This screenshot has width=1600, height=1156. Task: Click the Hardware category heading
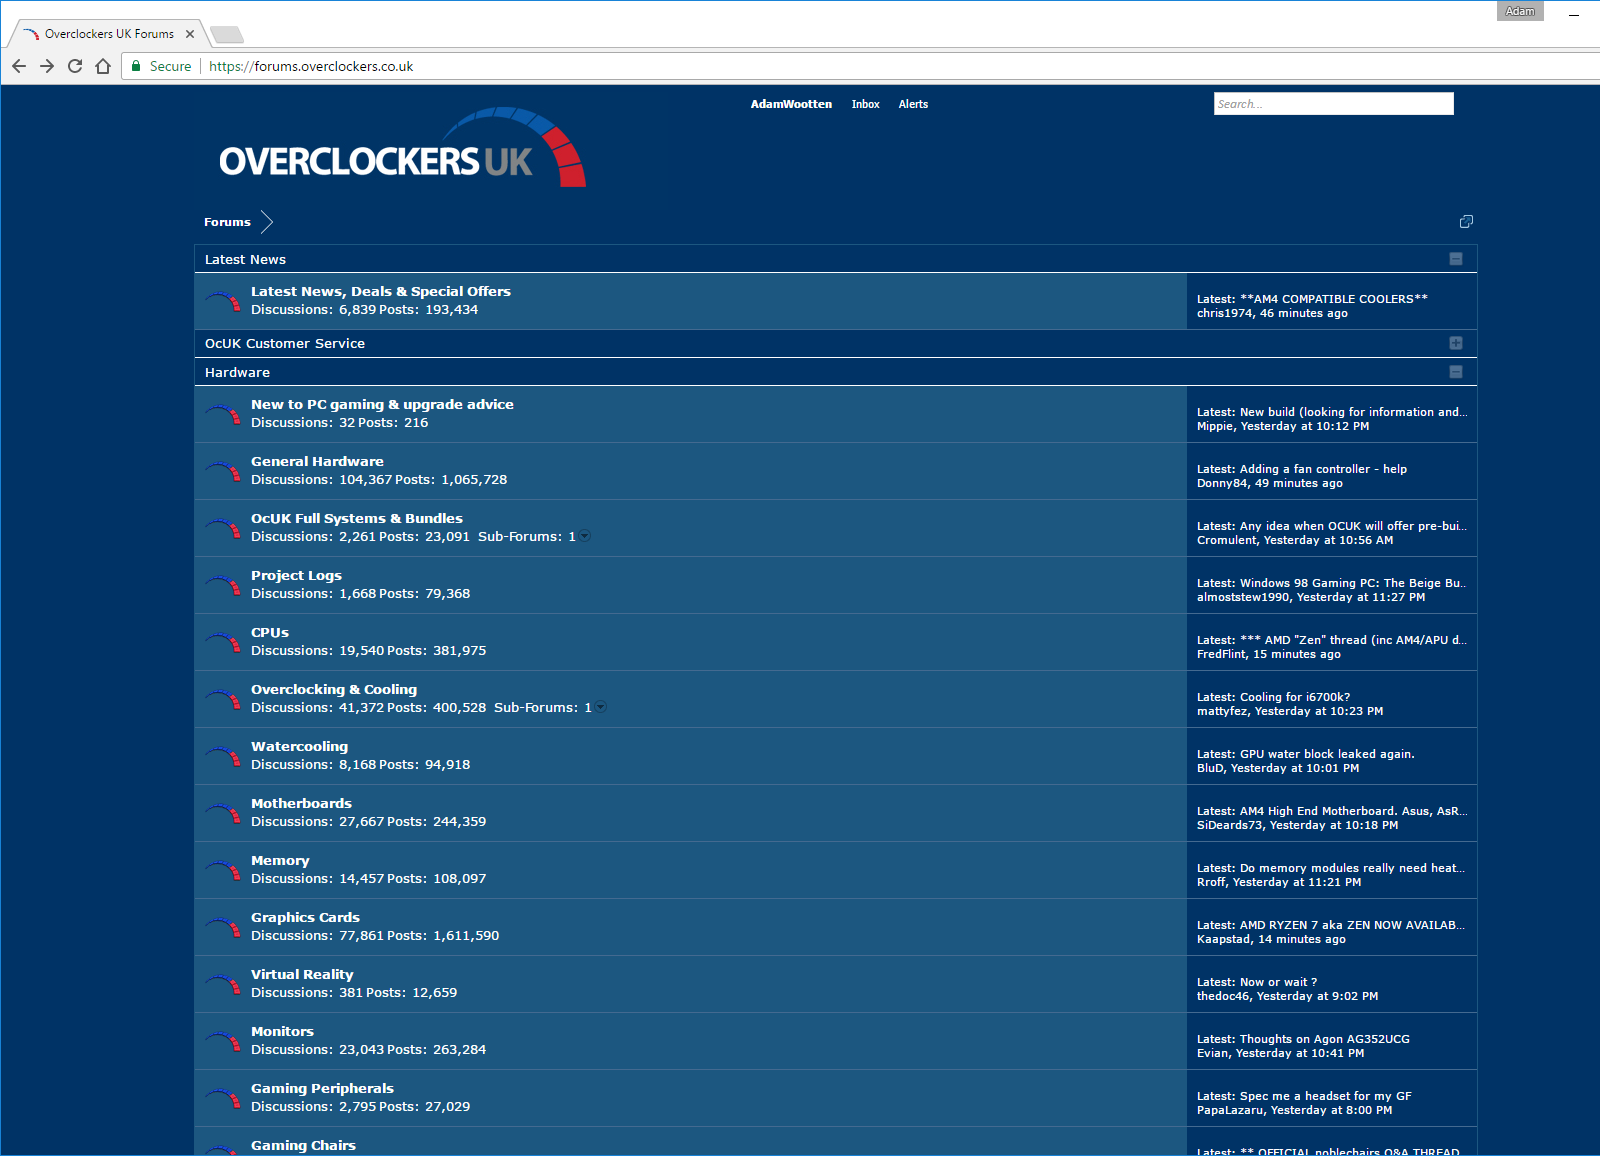coord(237,372)
